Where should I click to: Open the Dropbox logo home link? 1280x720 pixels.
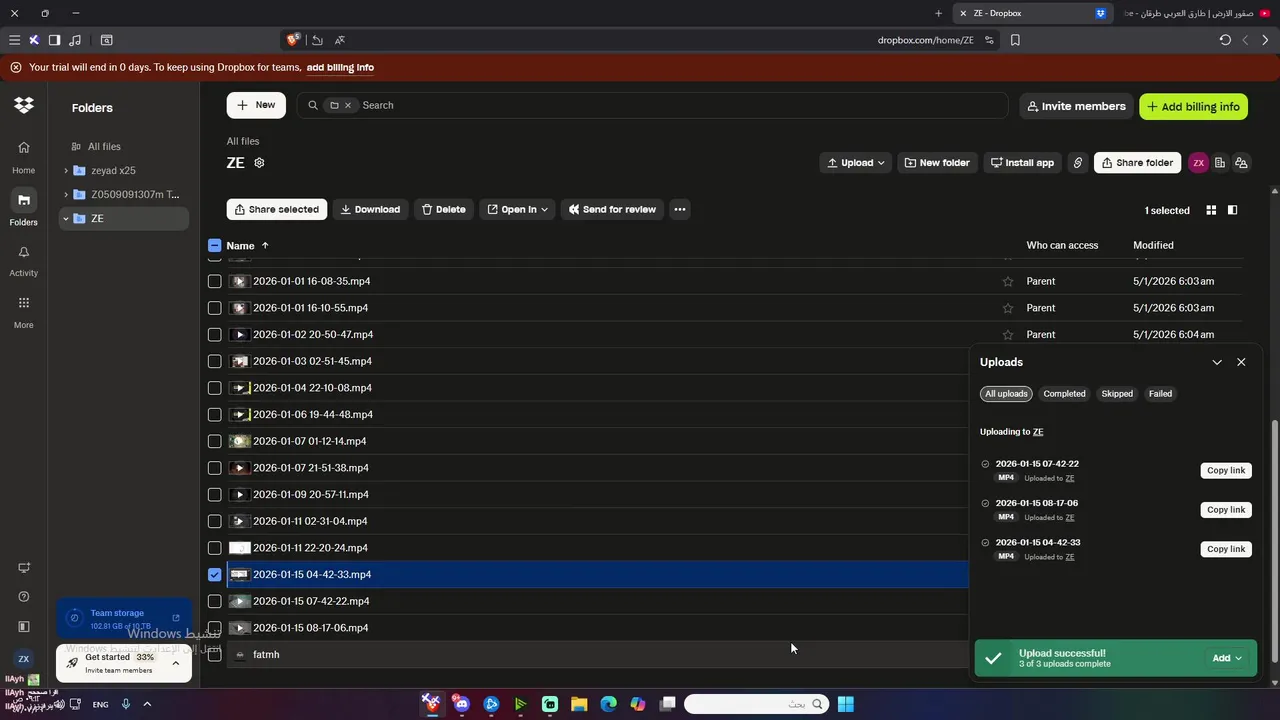pyautogui.click(x=24, y=105)
